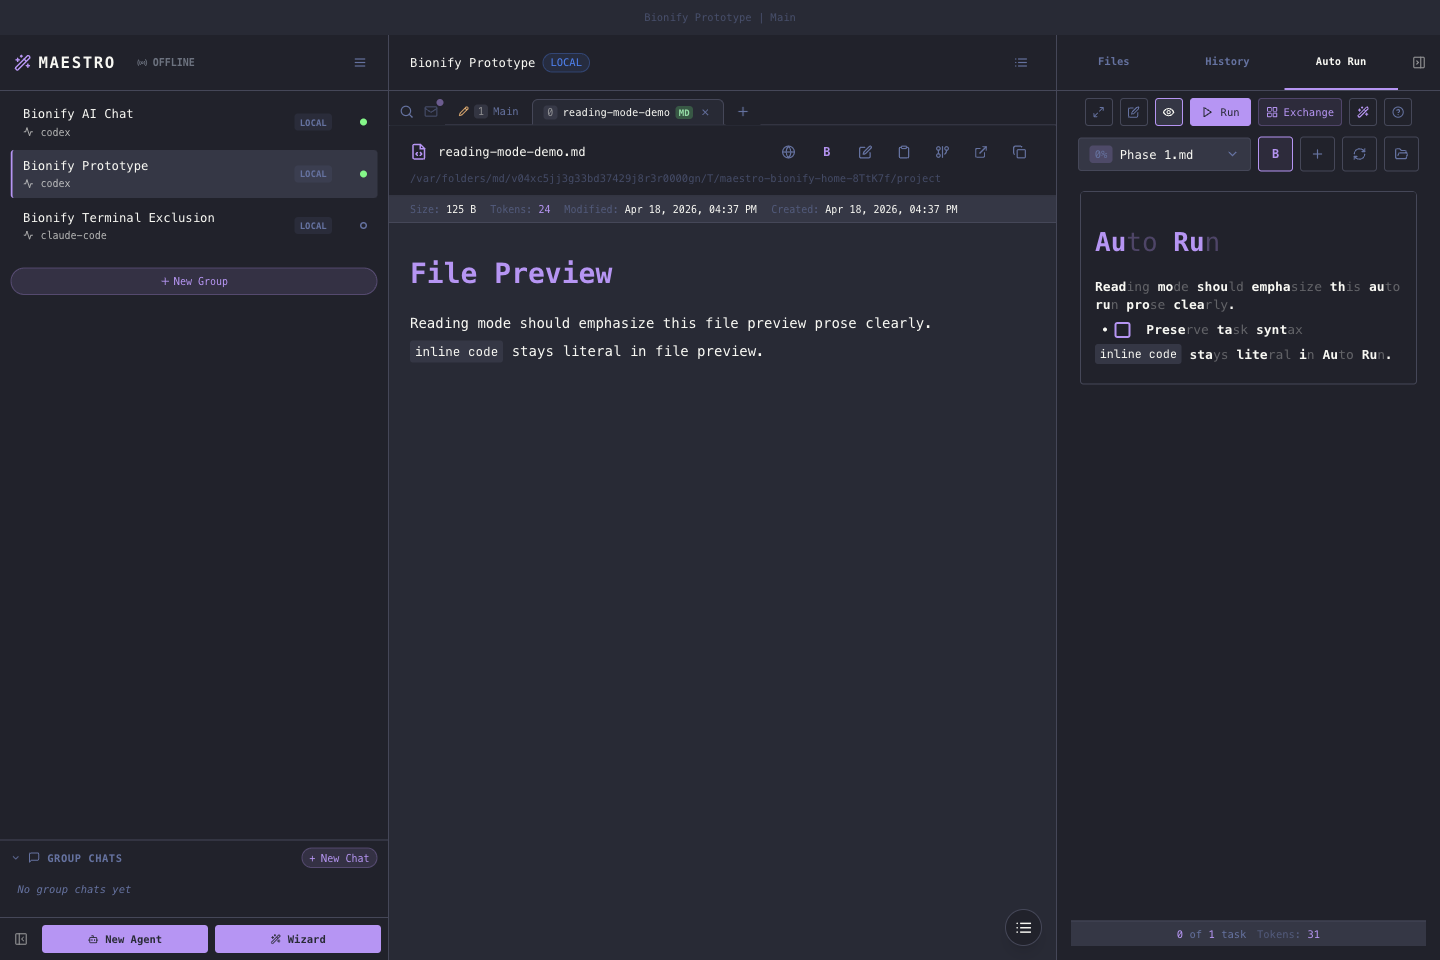Click the GROUP CHATS label

coord(85,858)
